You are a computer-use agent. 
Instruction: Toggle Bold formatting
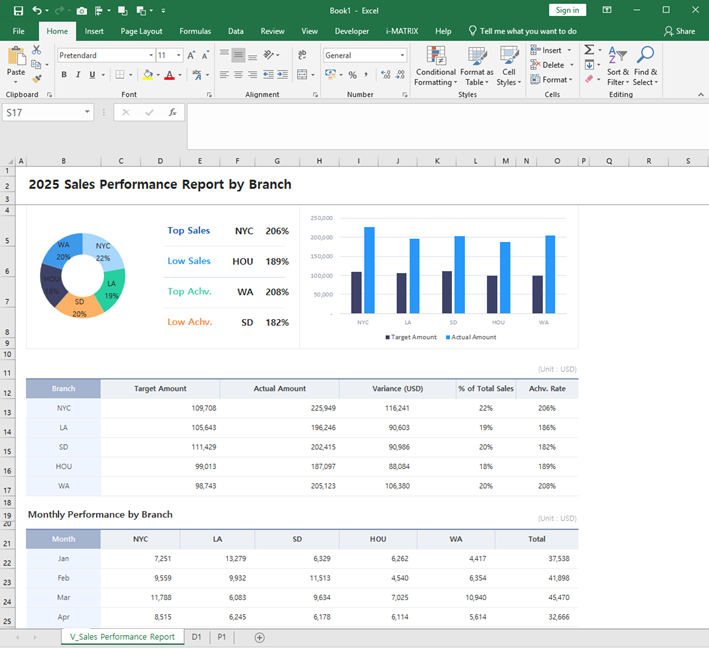tap(64, 75)
